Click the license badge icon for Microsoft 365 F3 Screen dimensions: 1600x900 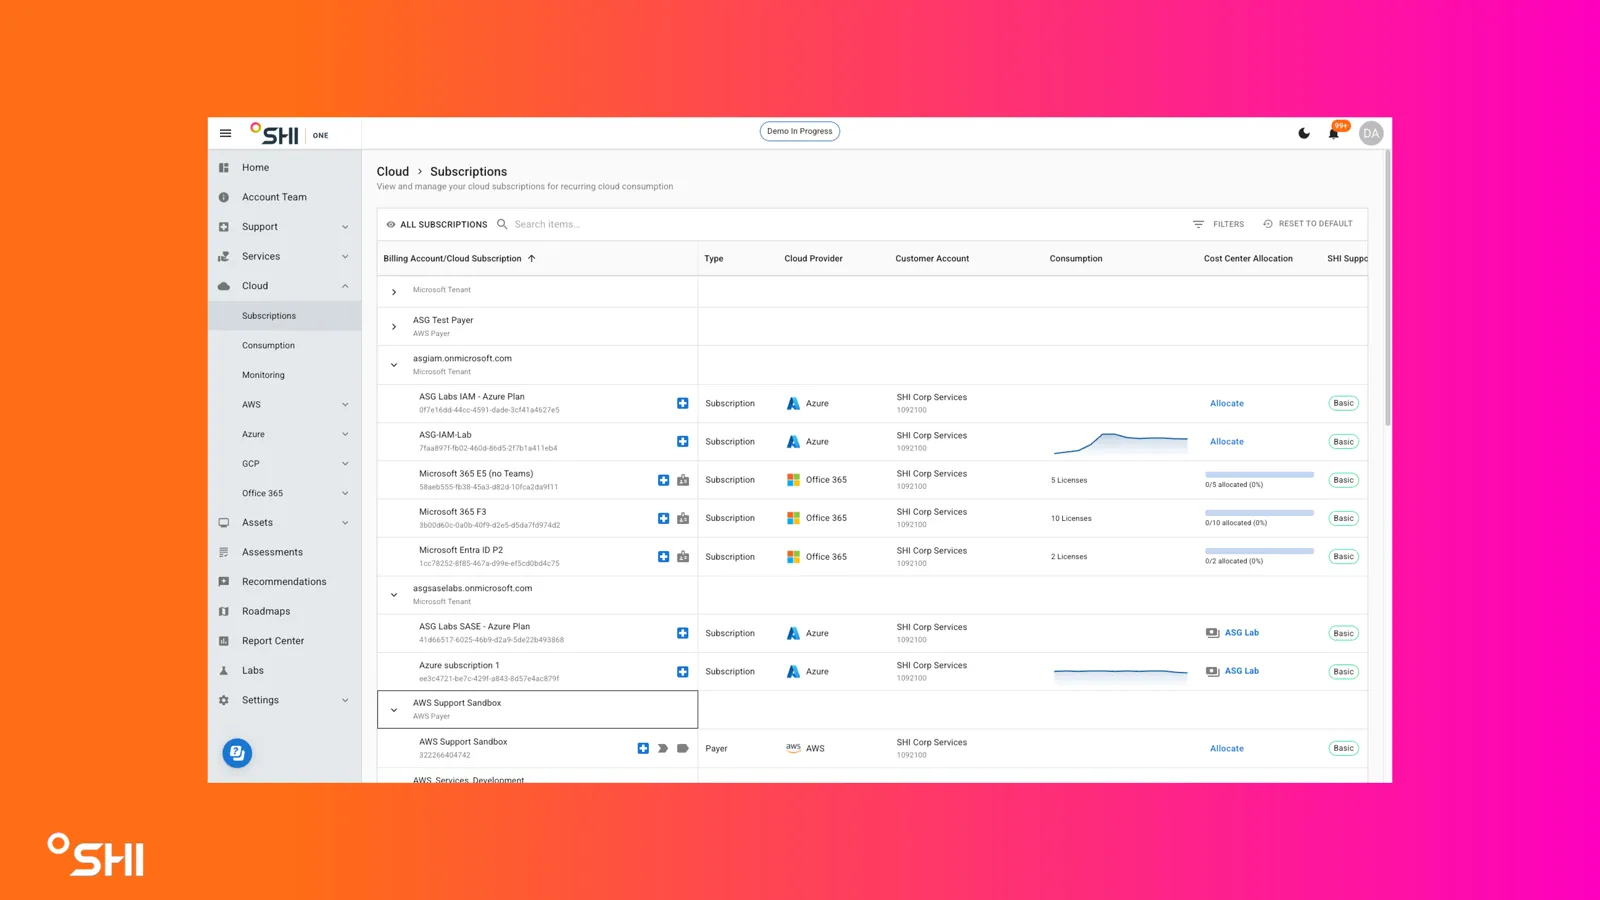683,519
